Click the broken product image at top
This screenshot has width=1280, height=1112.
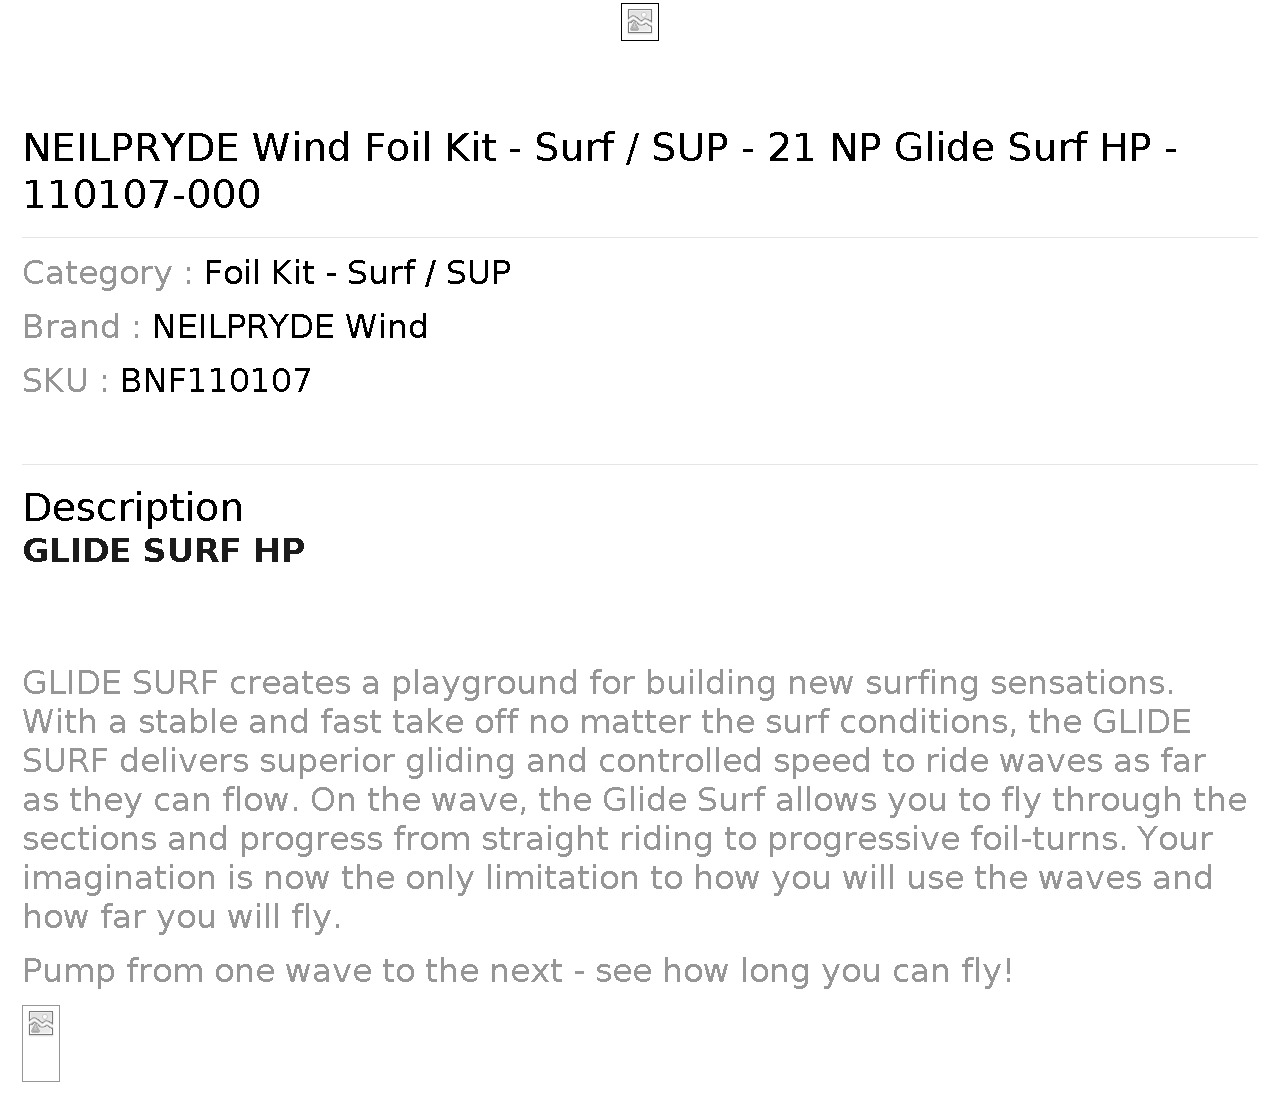pos(640,22)
